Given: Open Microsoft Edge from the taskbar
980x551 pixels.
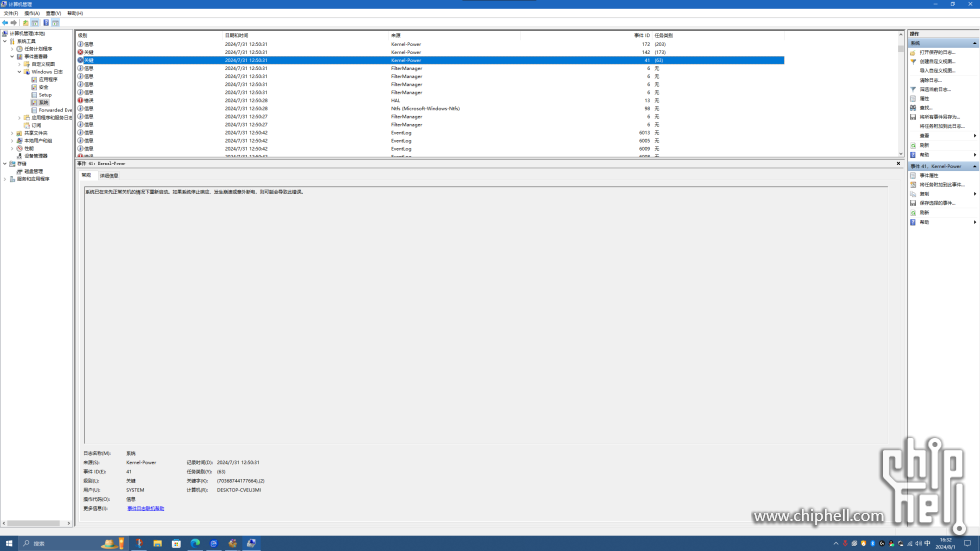Looking at the screenshot, I should point(195,544).
